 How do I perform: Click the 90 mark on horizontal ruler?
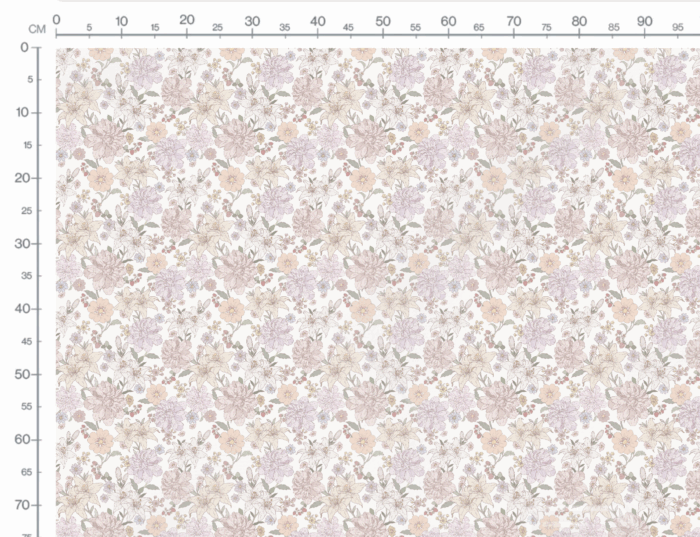645,21
